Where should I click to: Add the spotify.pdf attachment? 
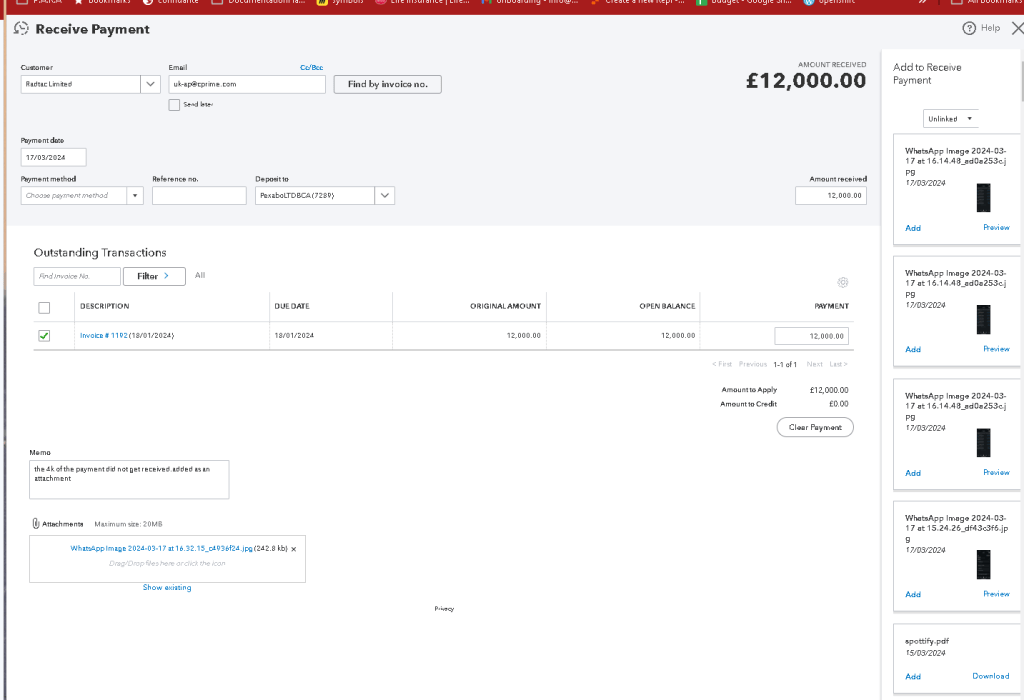pyautogui.click(x=913, y=676)
